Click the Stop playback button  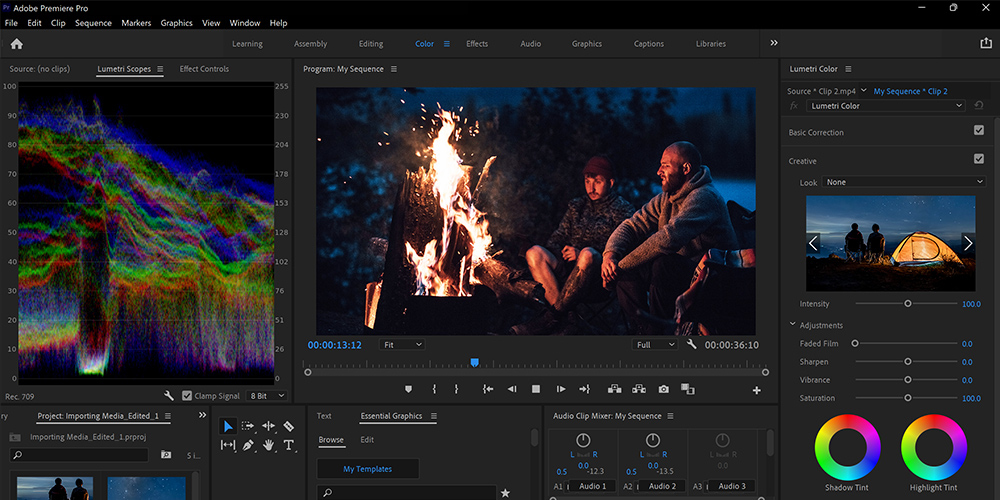[x=536, y=389]
